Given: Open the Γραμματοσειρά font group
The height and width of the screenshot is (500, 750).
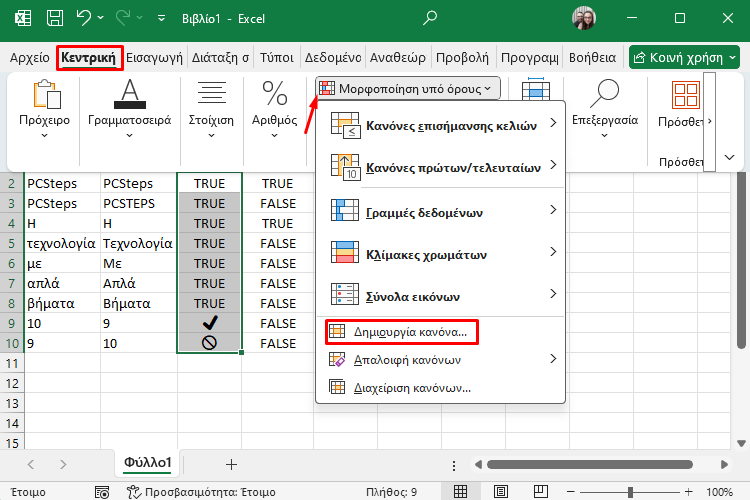Looking at the screenshot, I should pyautogui.click(x=129, y=110).
